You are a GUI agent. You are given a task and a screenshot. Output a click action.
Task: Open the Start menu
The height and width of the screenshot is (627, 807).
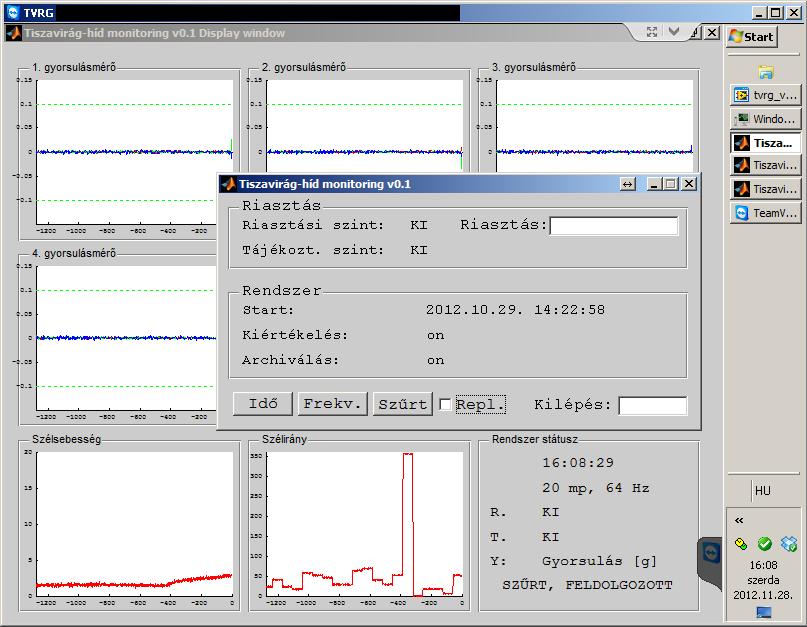pyautogui.click(x=751, y=37)
